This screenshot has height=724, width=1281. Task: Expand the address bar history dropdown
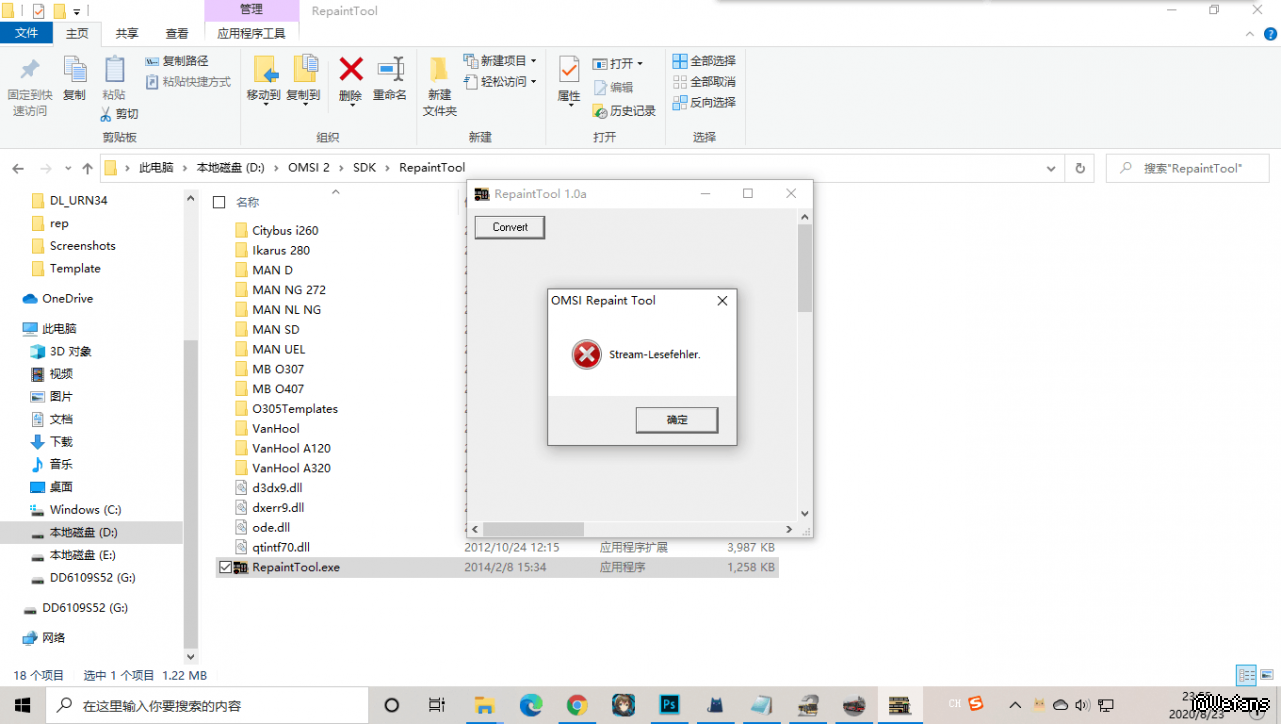(1052, 168)
